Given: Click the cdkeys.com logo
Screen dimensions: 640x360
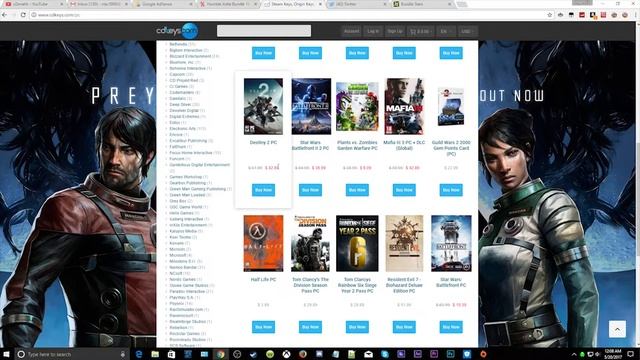Looking at the screenshot, I should click(177, 31).
